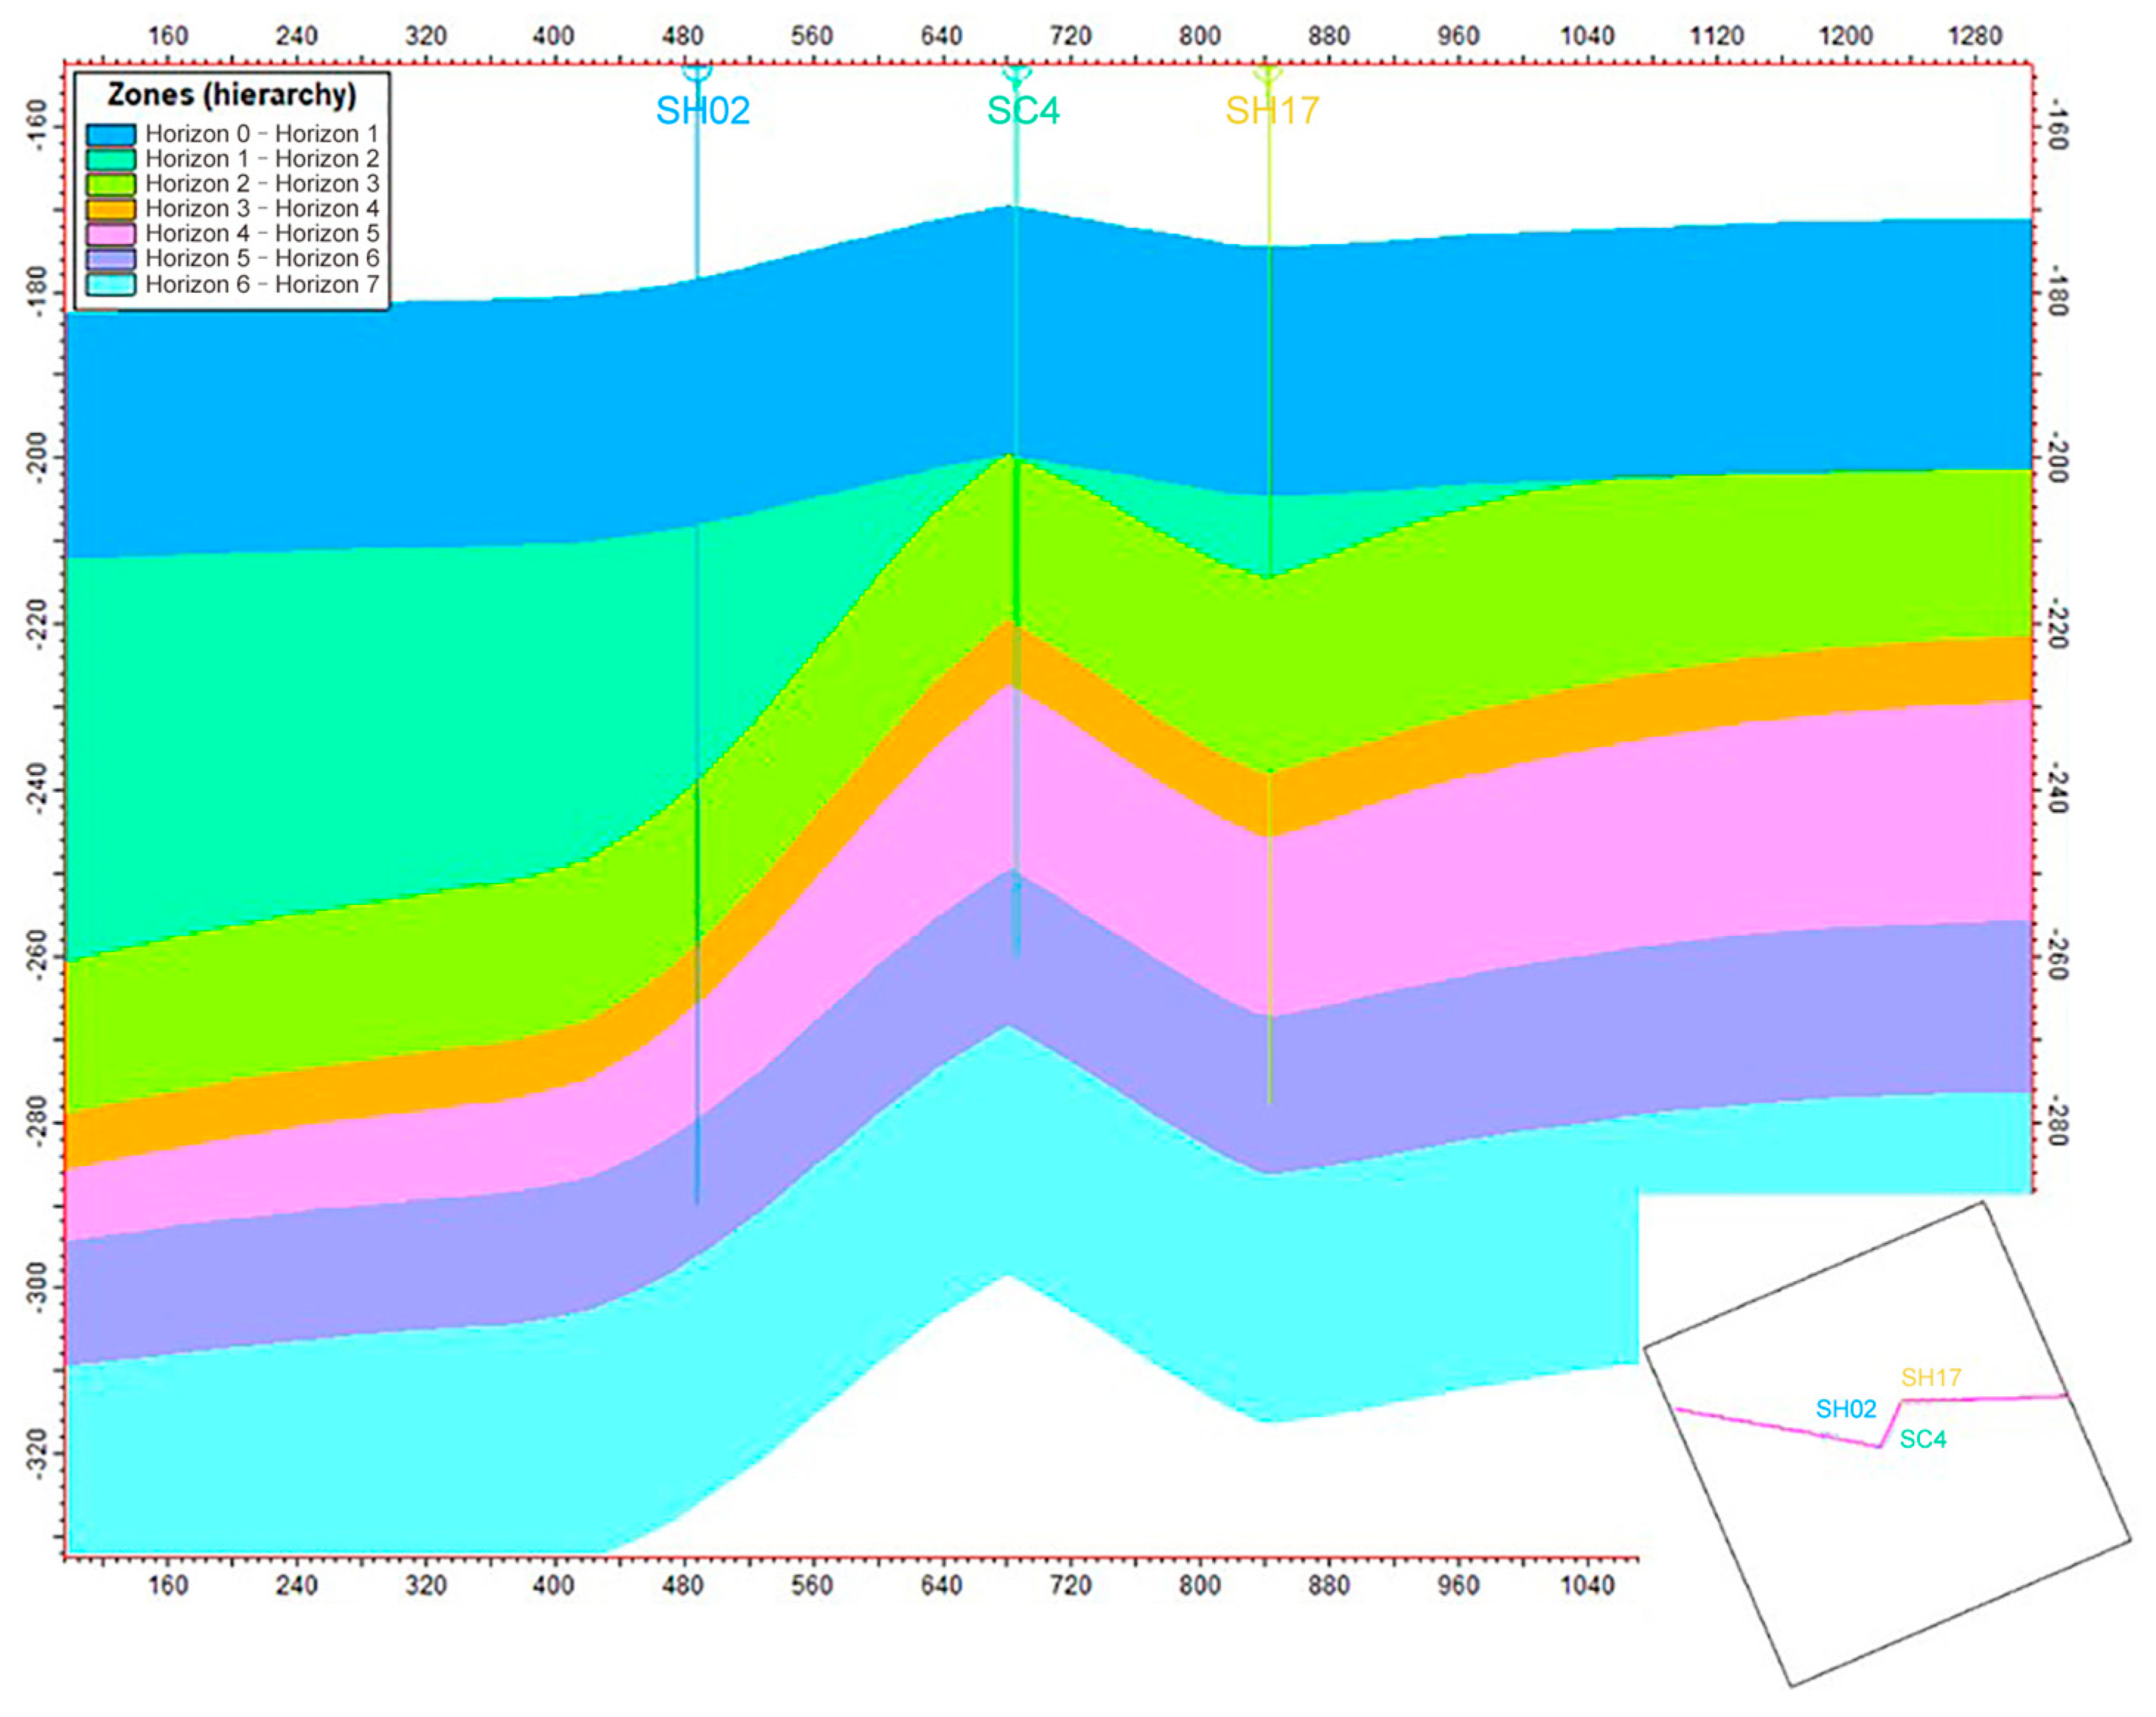Screen dimensions: 2156x1717
Task: Click the SH17 well head symbol
Action: point(1268,73)
